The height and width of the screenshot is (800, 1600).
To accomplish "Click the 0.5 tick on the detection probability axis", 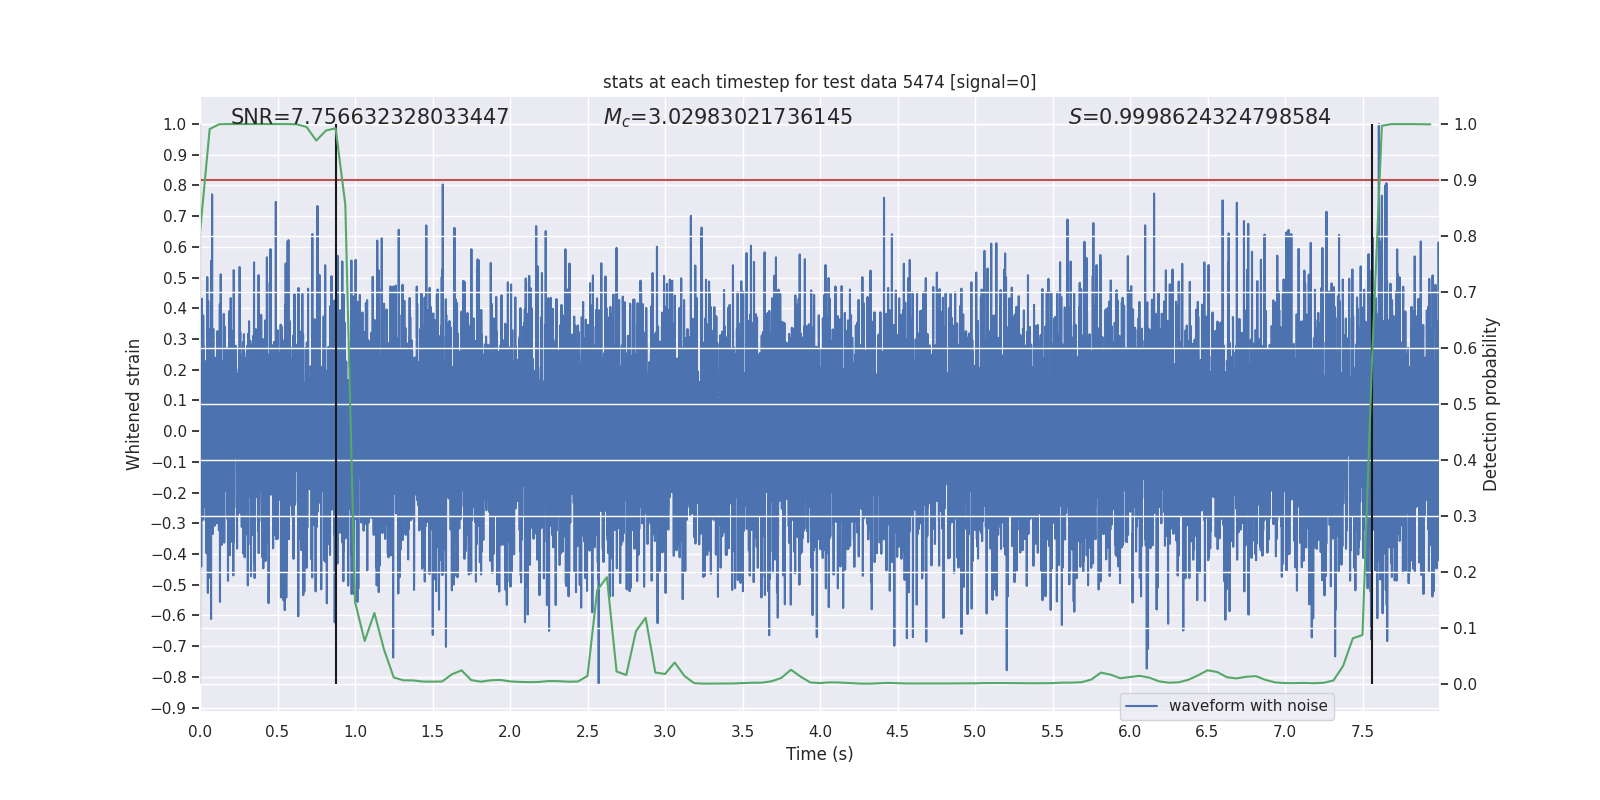I will (1465, 404).
